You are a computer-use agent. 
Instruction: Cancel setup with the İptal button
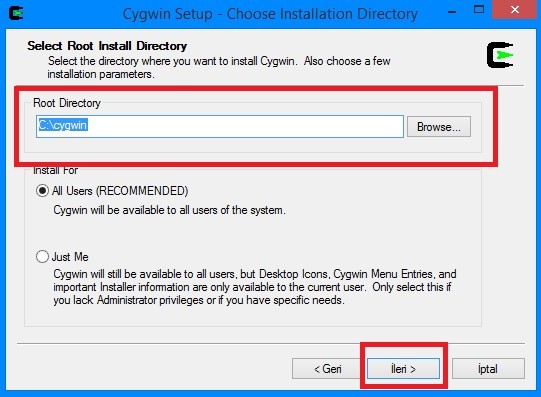(x=488, y=369)
